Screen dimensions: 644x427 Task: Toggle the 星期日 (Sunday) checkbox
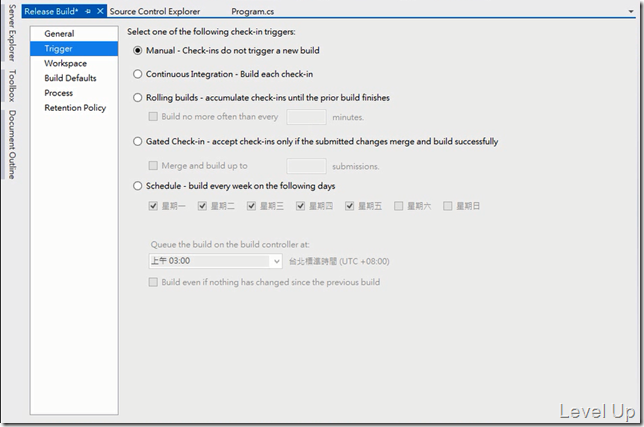[448, 206]
